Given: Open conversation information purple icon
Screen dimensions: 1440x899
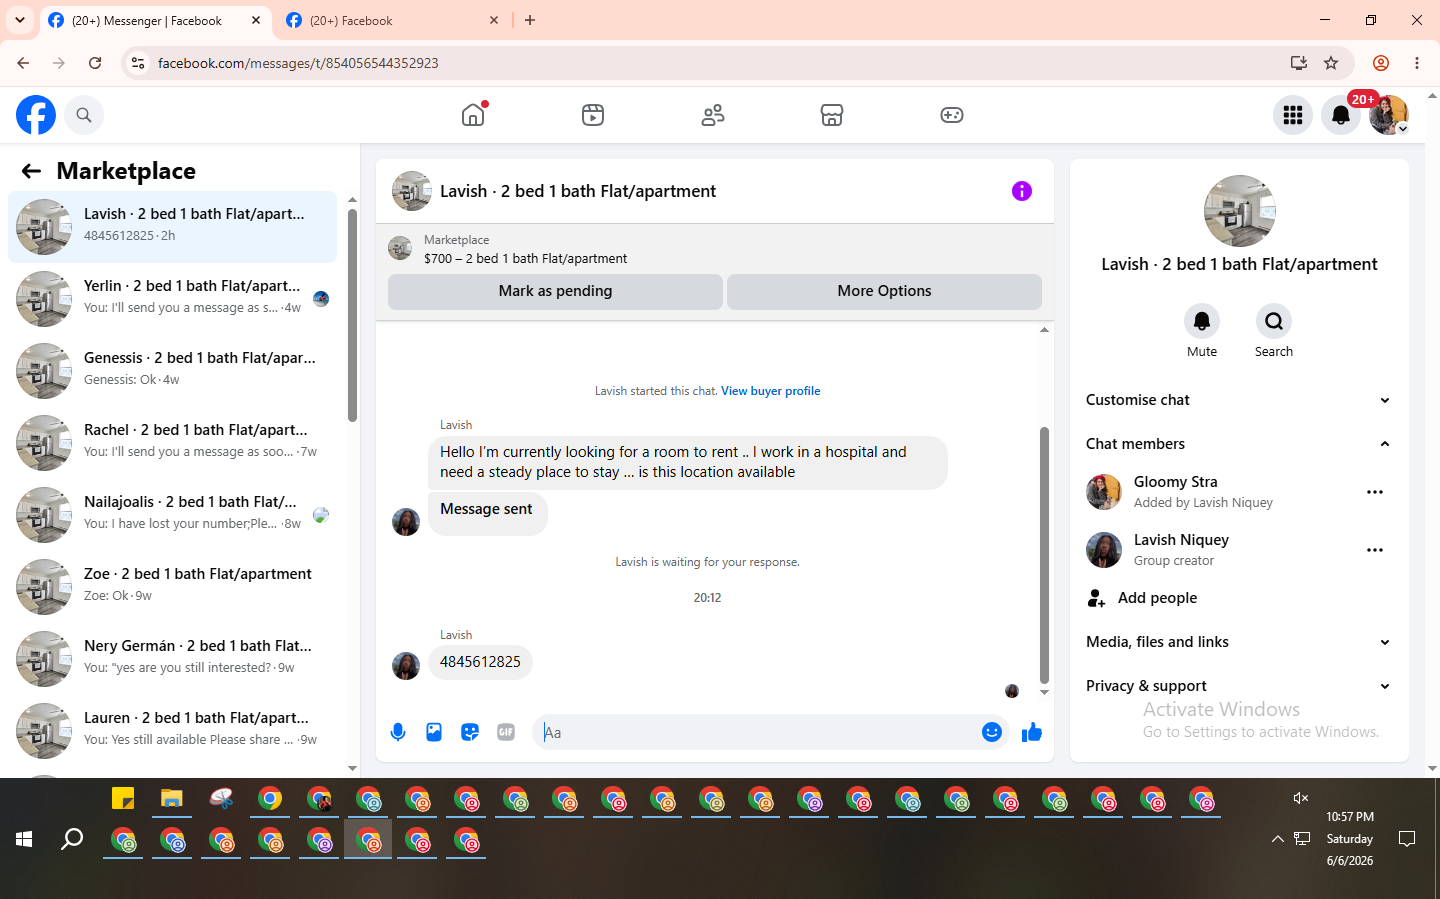Looking at the screenshot, I should pos(1022,191).
